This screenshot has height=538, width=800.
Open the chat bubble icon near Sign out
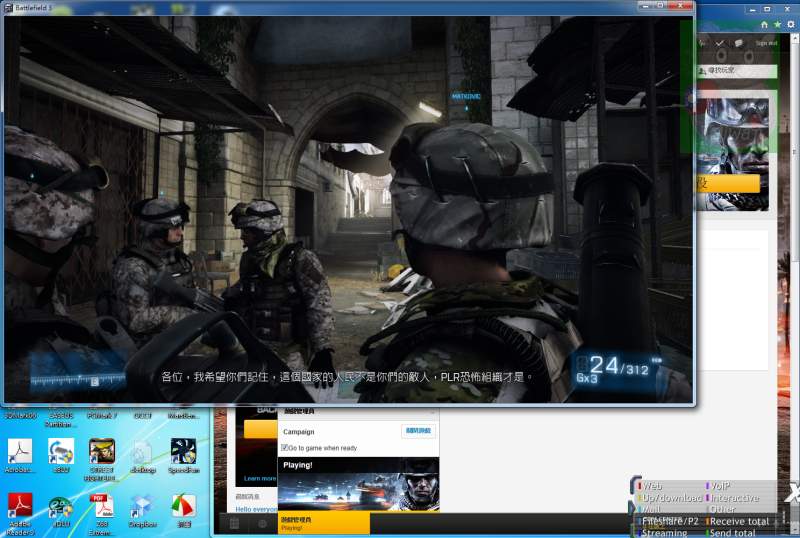(x=738, y=43)
